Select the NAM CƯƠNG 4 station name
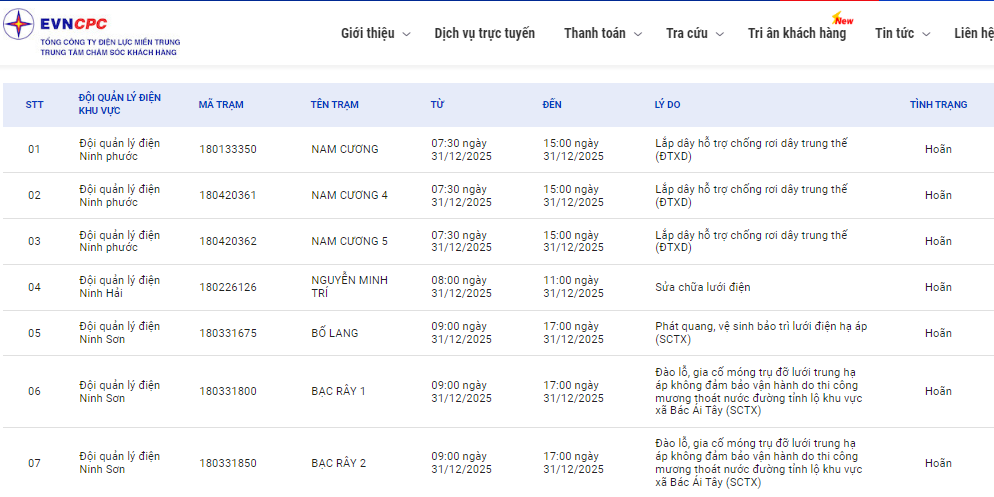The height and width of the screenshot is (497, 994). [349, 195]
